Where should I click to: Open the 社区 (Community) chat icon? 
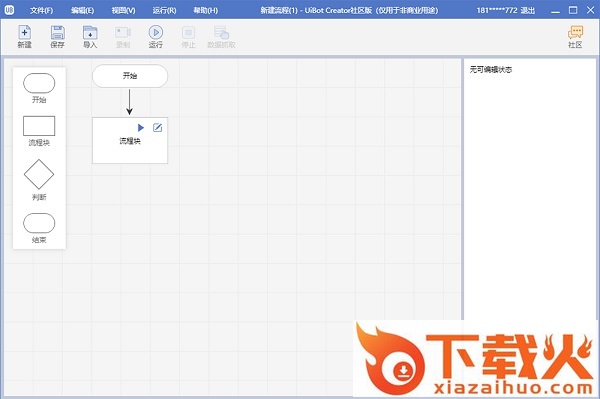point(575,33)
